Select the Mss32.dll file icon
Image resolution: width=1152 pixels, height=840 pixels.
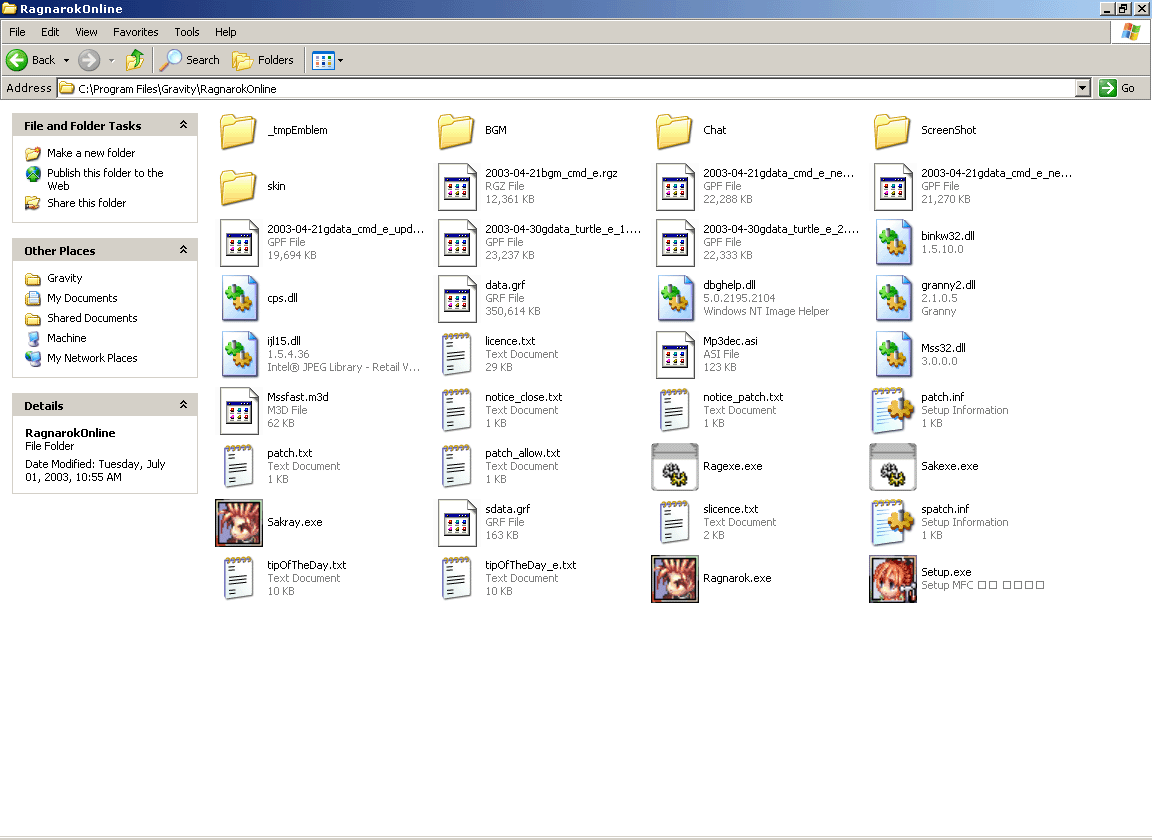tap(893, 354)
